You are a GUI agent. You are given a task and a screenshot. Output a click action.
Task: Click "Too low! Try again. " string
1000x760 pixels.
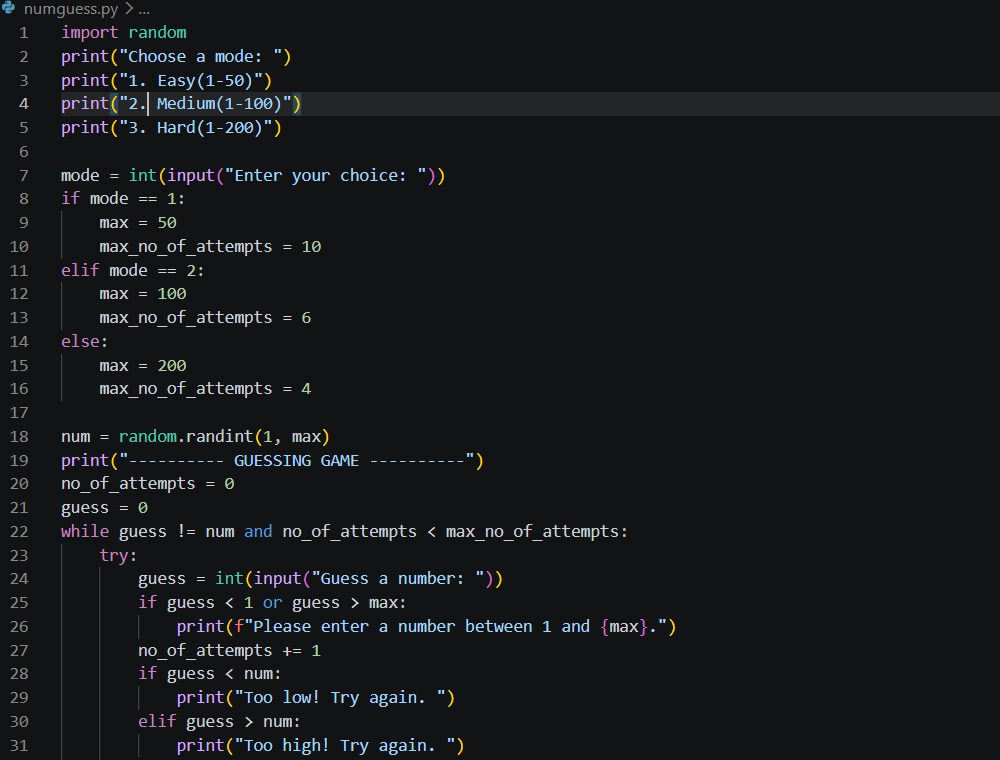pos(340,698)
